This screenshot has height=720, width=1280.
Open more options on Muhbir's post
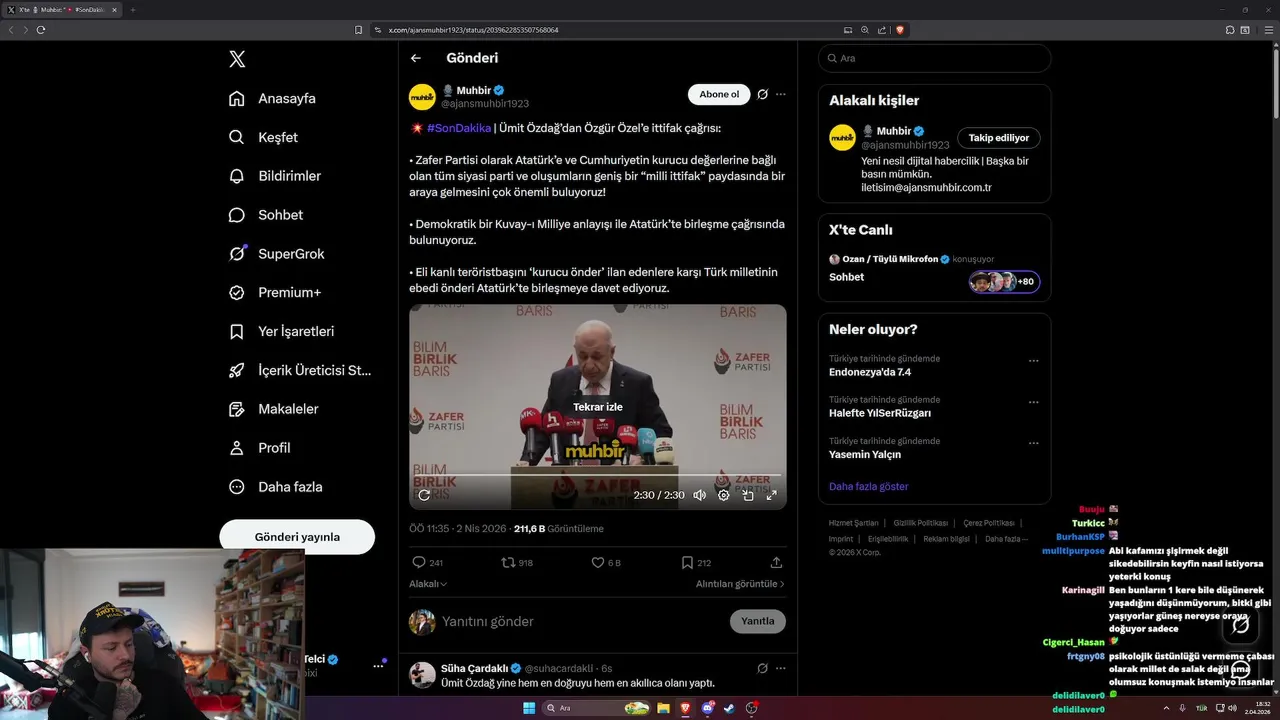[x=781, y=94]
